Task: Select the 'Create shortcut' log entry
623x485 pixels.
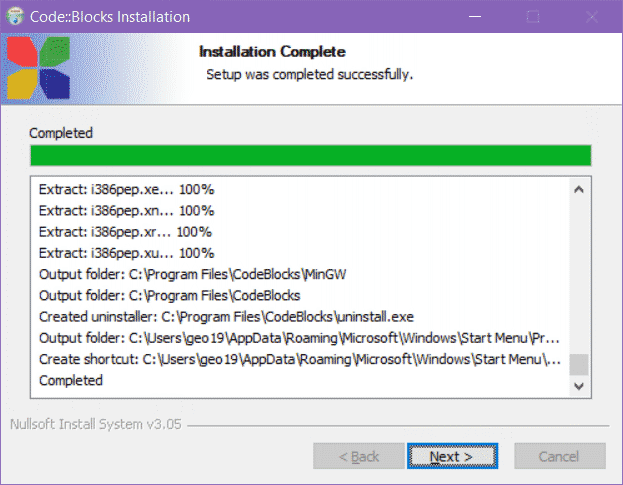Action: [x=300, y=359]
